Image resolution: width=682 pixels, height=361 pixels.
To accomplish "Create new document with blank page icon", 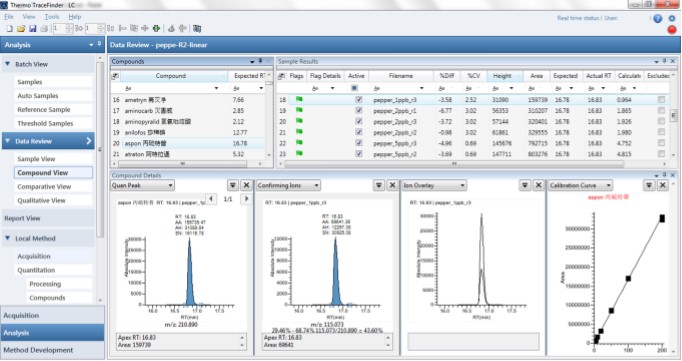I will 10,29.
